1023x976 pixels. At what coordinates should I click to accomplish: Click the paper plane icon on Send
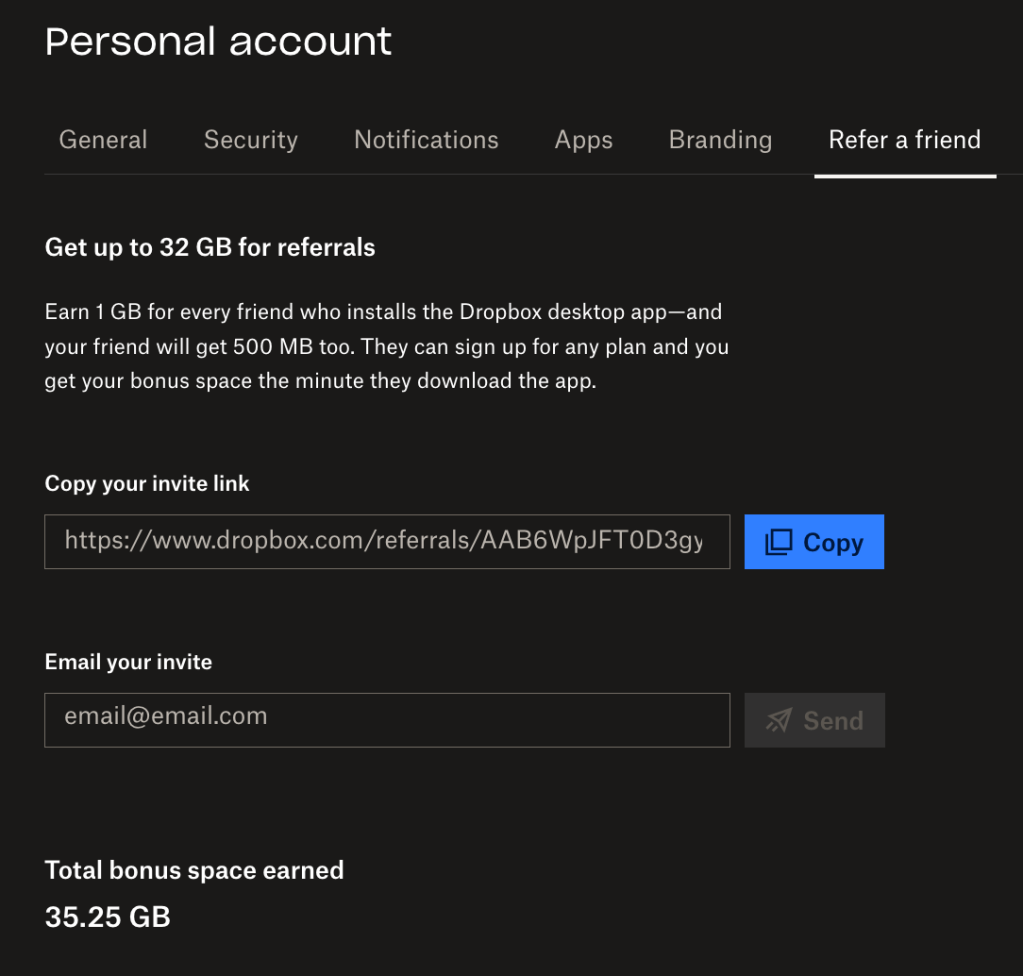[x=779, y=720]
